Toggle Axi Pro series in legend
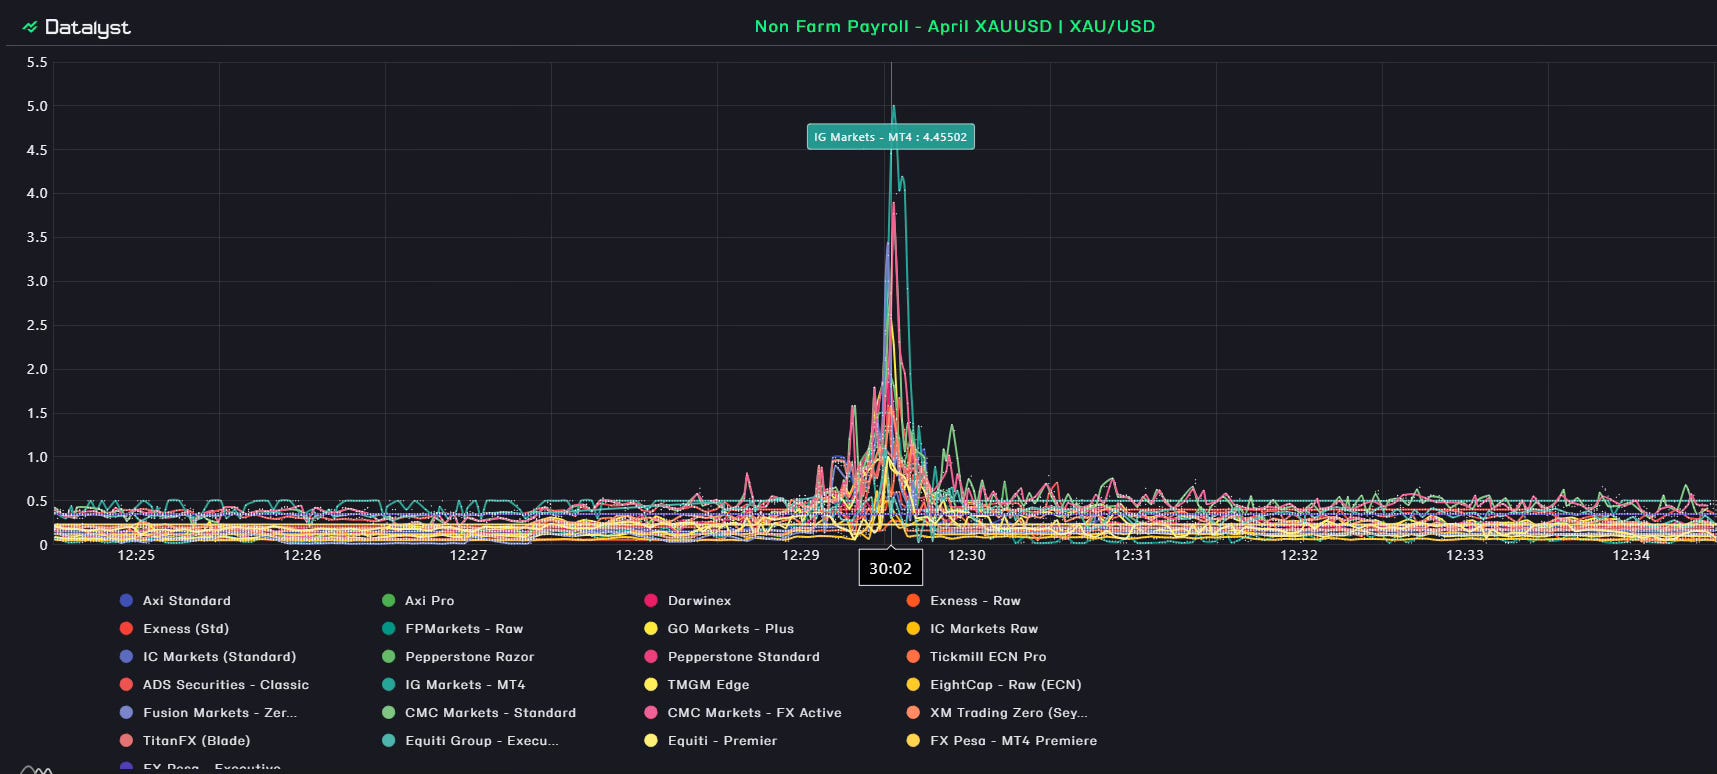 pos(418,601)
